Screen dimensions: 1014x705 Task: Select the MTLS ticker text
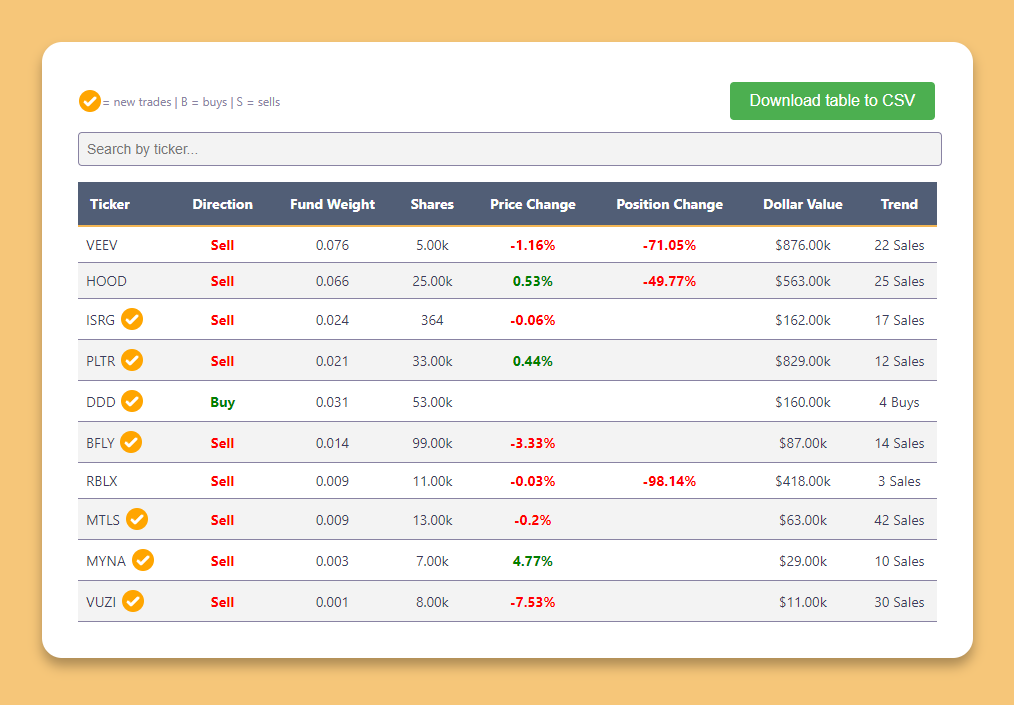tap(103, 520)
